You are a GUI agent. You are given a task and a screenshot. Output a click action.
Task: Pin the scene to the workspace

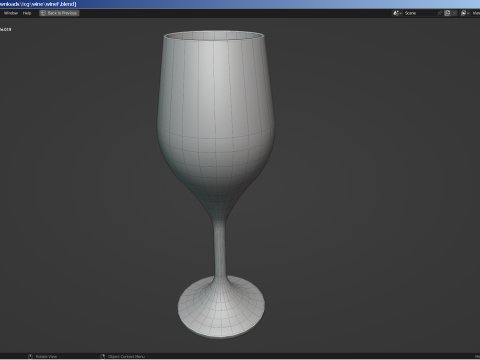(440, 13)
